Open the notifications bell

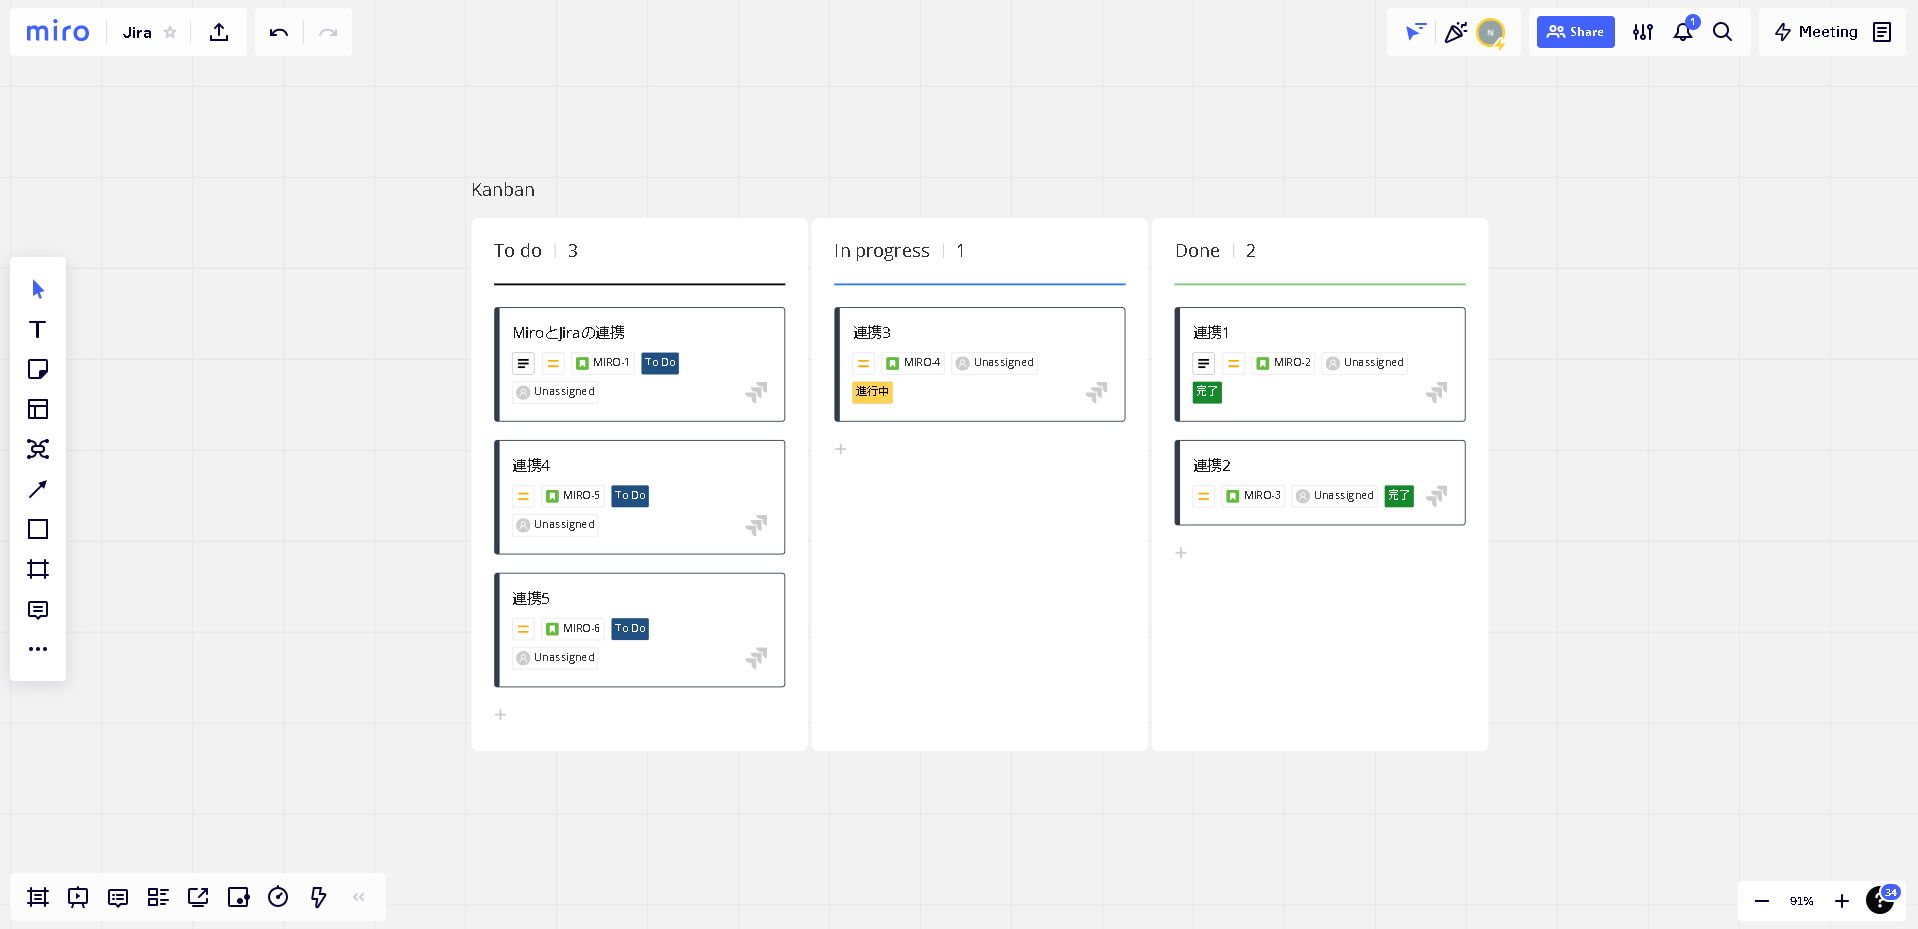tap(1683, 32)
